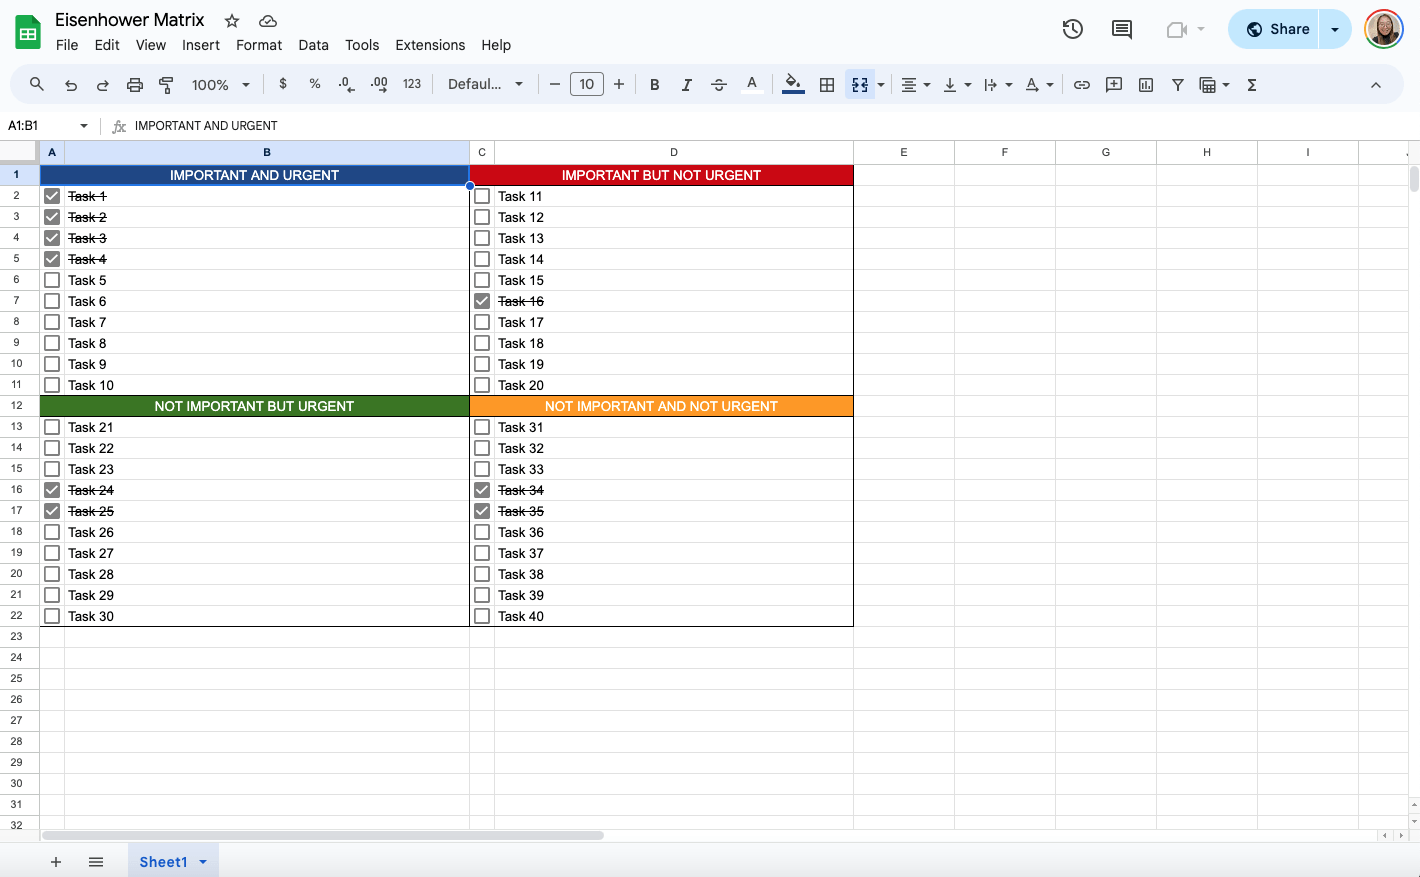The image size is (1420, 877).
Task: Open the search menus magnifier icon
Action: click(x=37, y=85)
